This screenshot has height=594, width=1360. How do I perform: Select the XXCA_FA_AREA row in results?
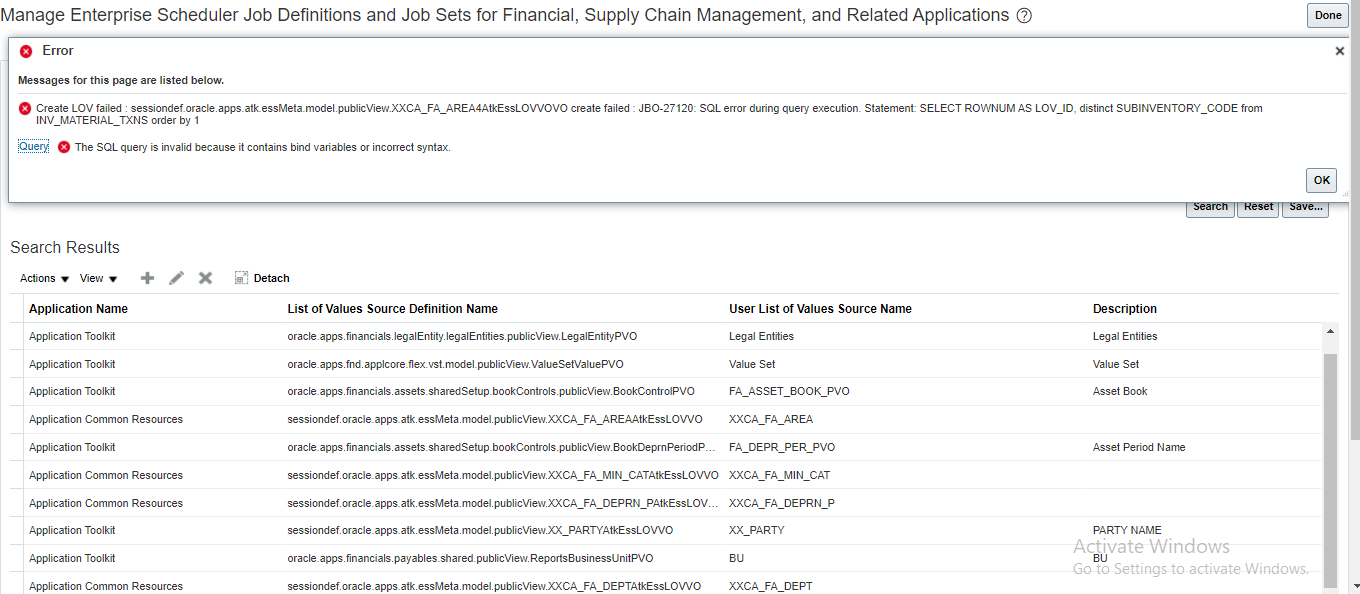[500, 419]
